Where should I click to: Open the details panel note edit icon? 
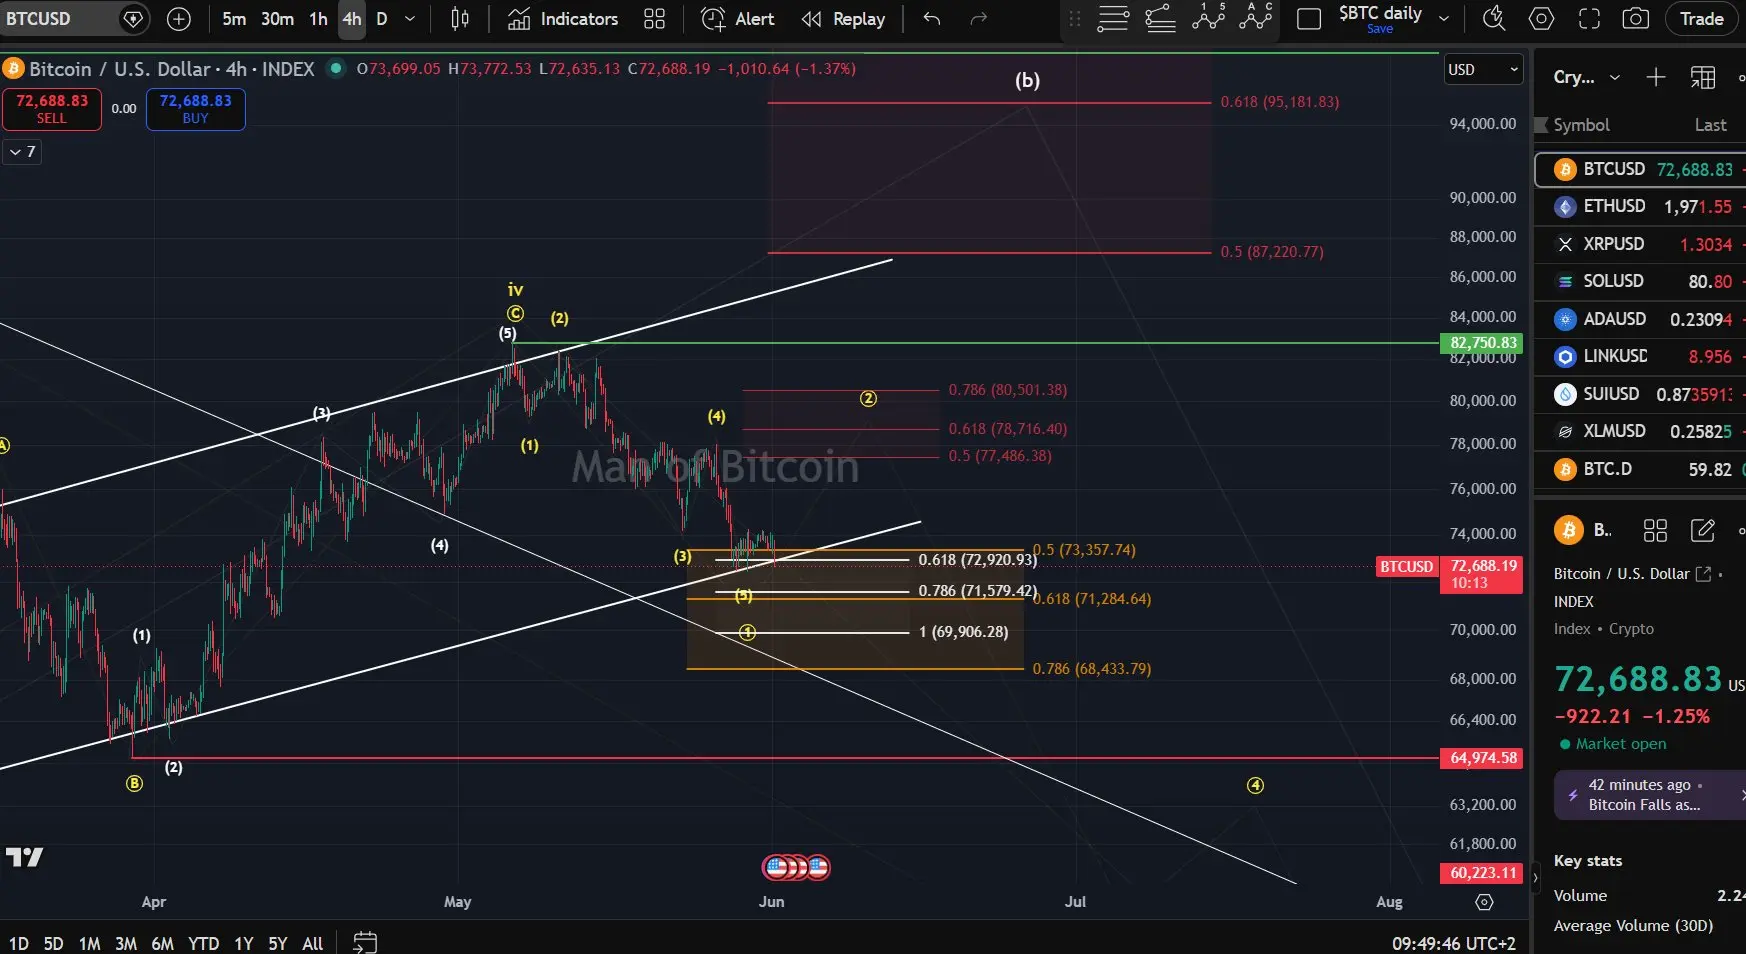pos(1703,530)
